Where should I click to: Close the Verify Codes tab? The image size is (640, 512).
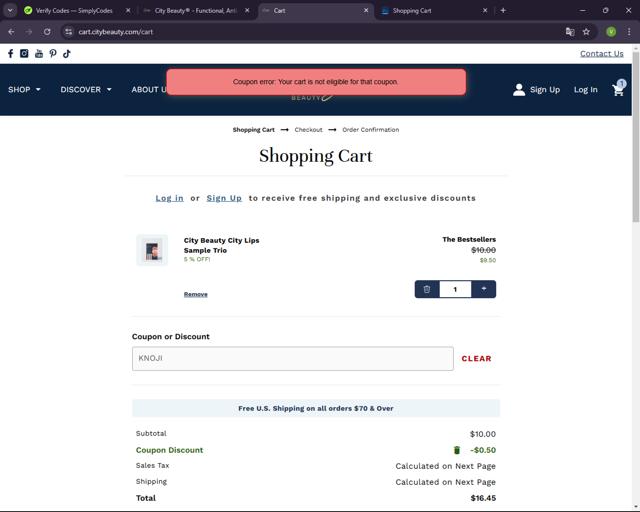(x=128, y=11)
